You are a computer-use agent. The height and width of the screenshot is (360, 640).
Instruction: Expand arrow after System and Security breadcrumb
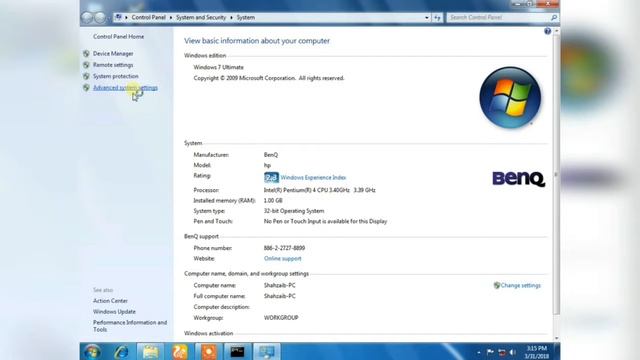pos(231,18)
